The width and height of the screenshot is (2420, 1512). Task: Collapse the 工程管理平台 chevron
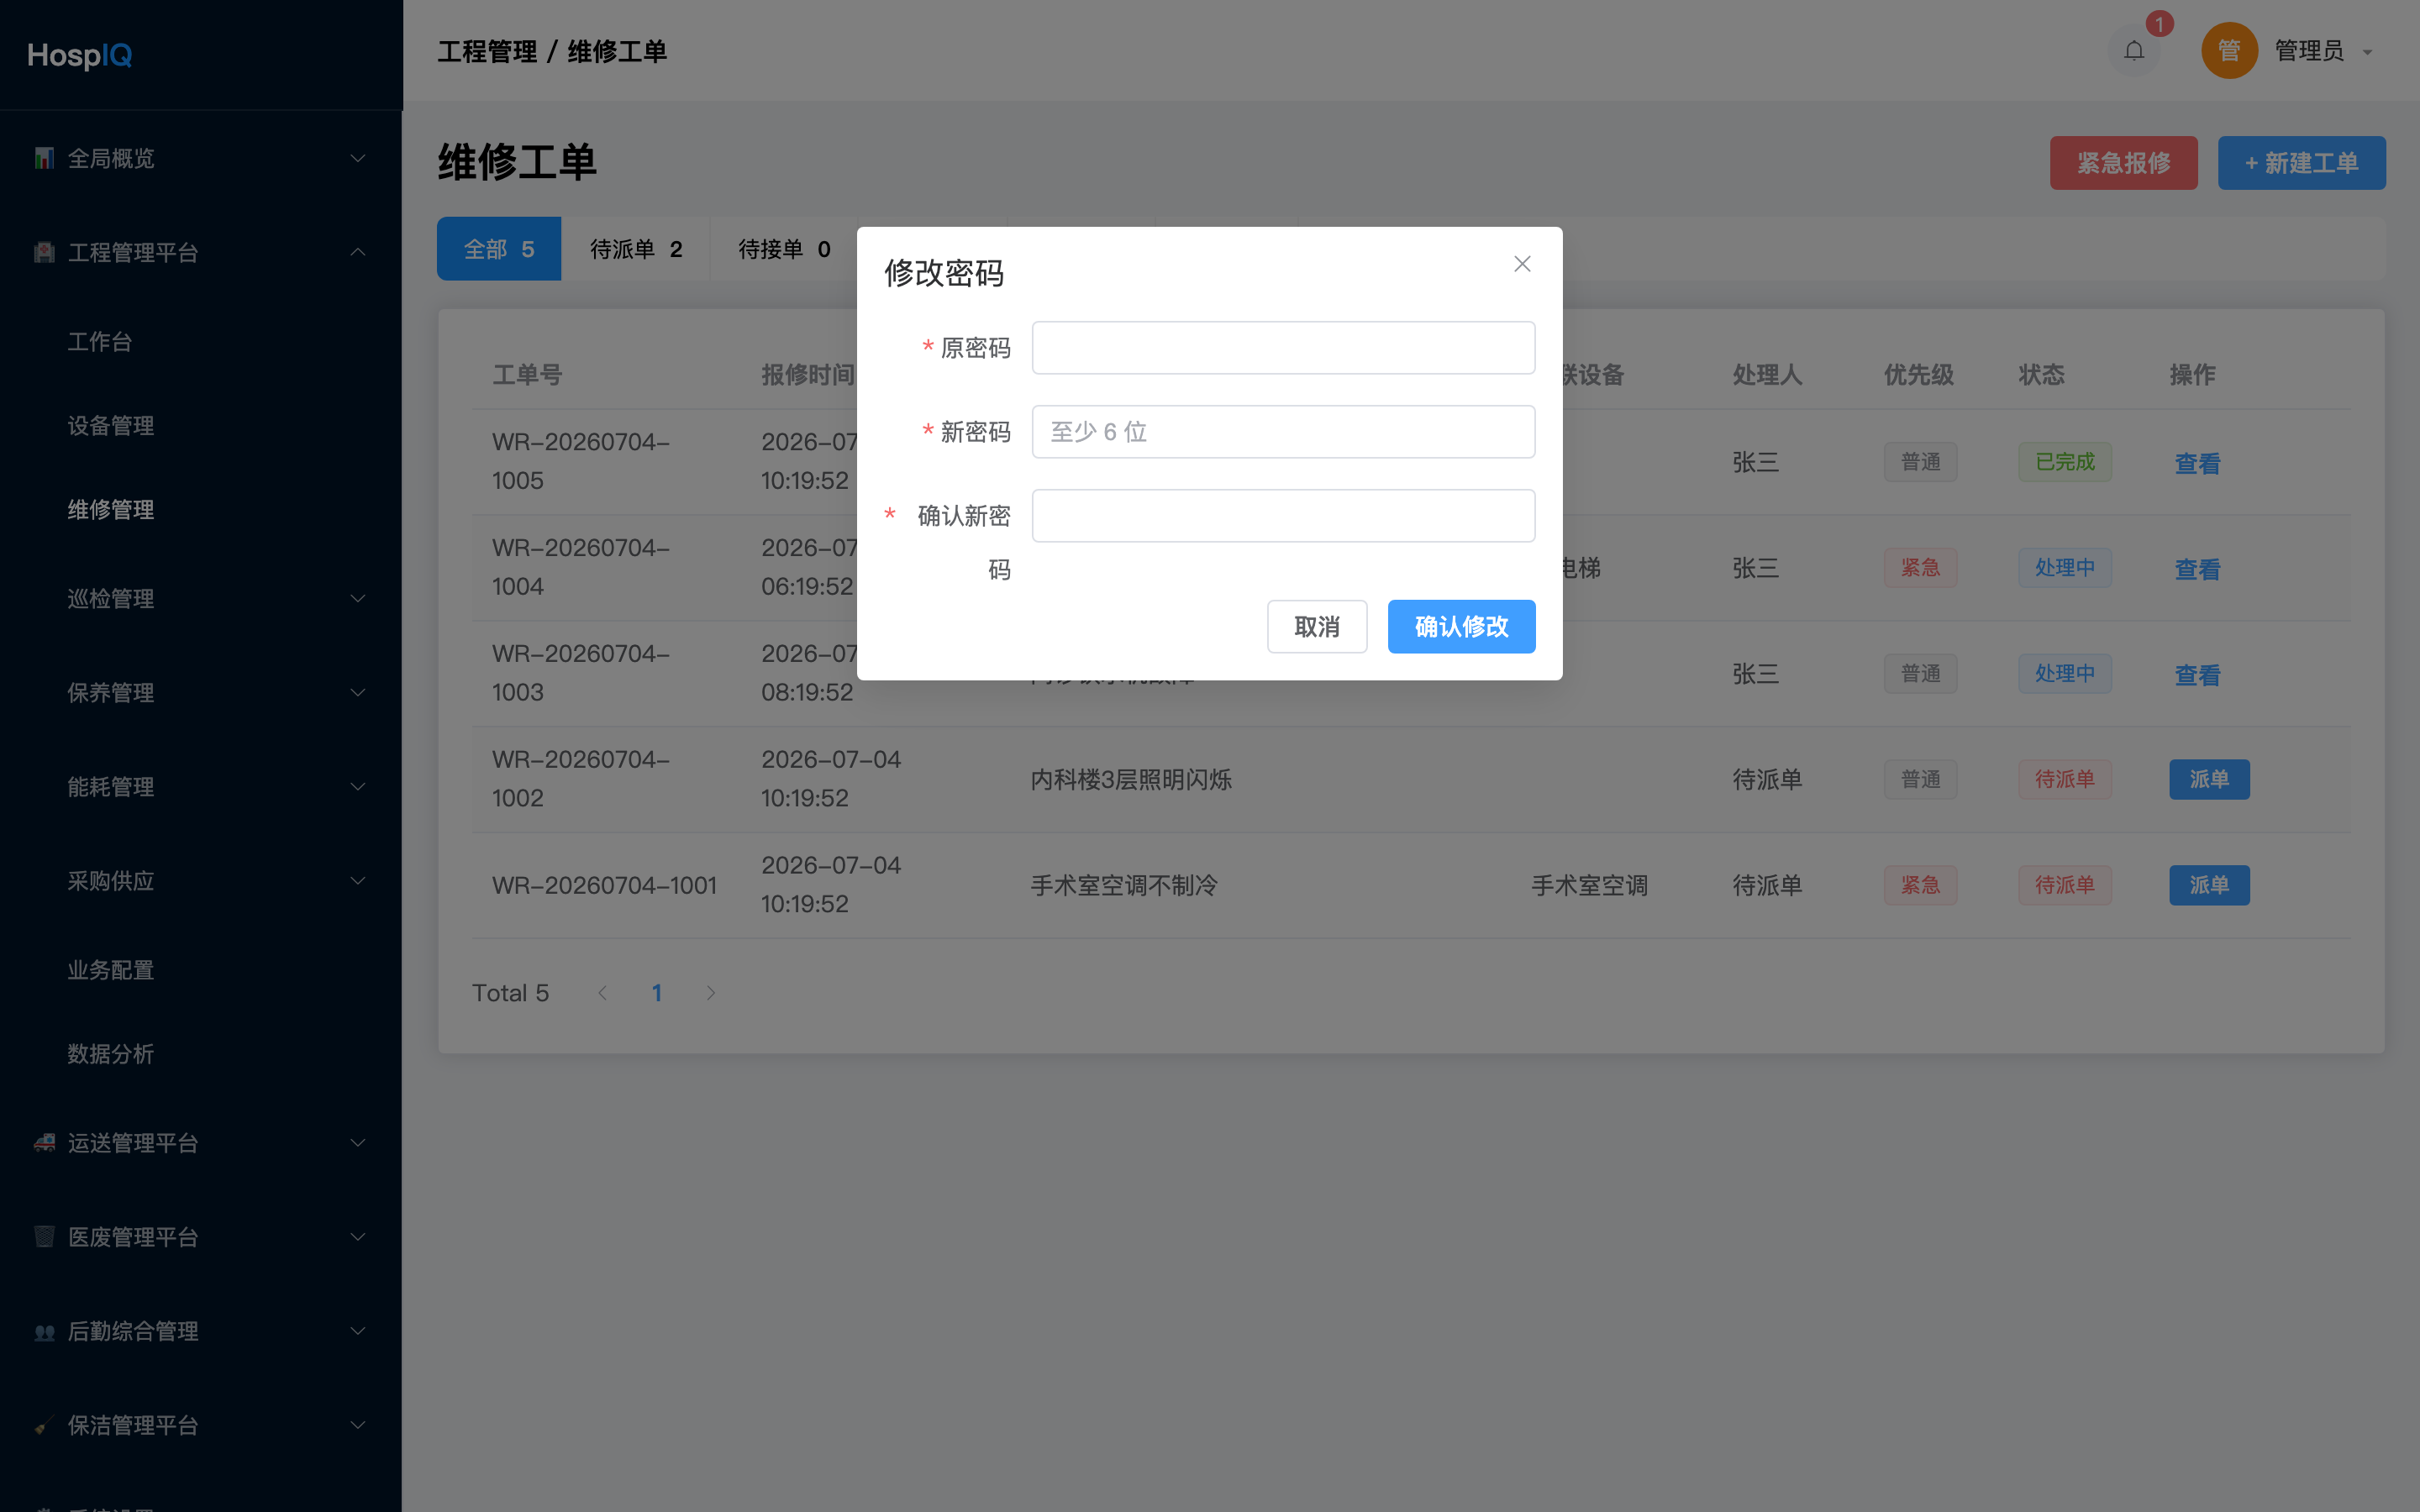click(x=357, y=252)
